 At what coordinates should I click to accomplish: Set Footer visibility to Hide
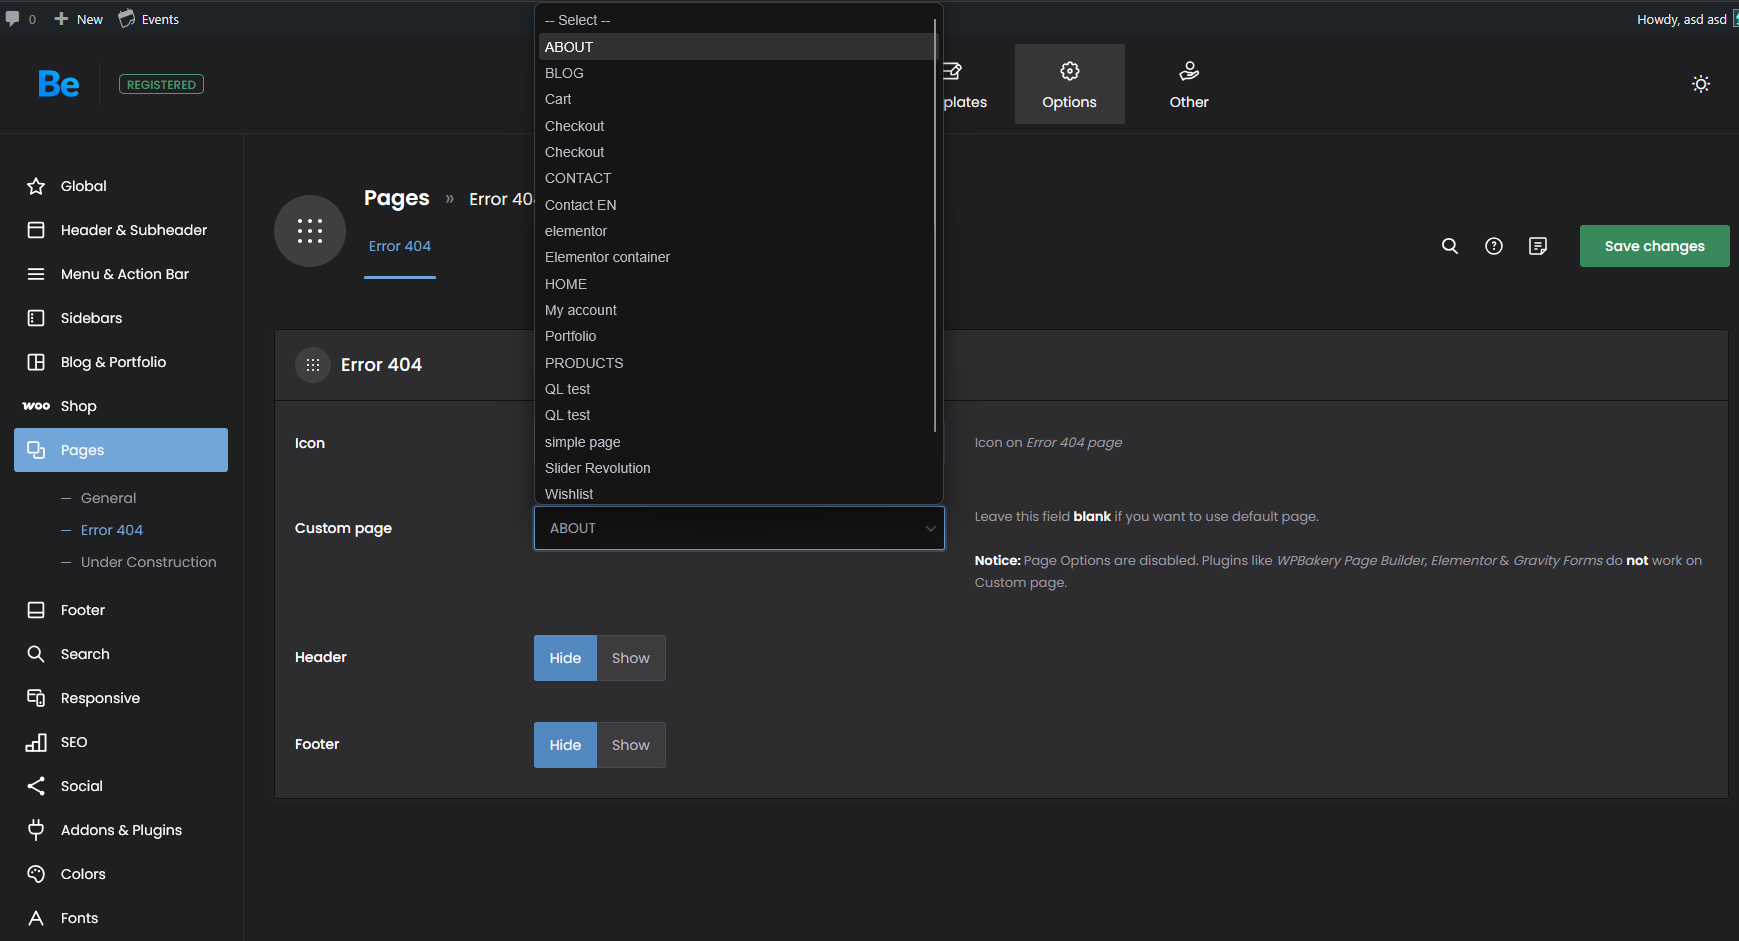(x=565, y=745)
